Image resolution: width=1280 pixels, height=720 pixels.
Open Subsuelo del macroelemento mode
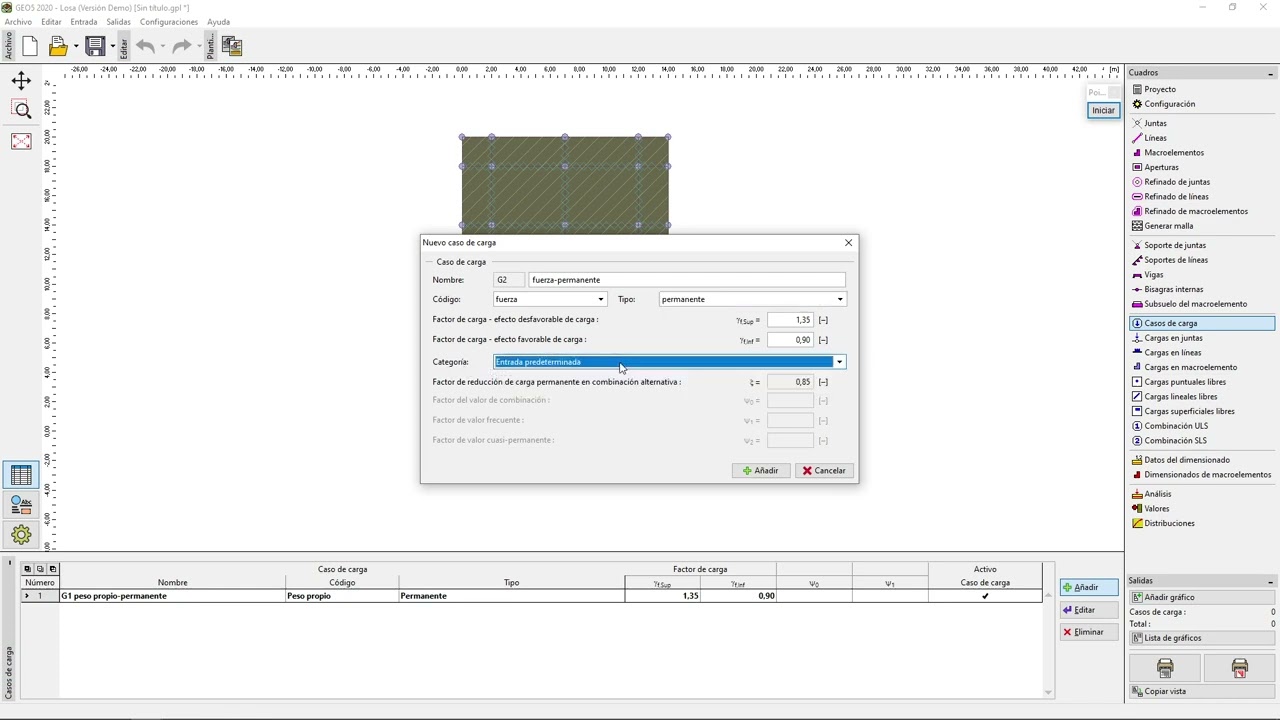tap(1195, 304)
